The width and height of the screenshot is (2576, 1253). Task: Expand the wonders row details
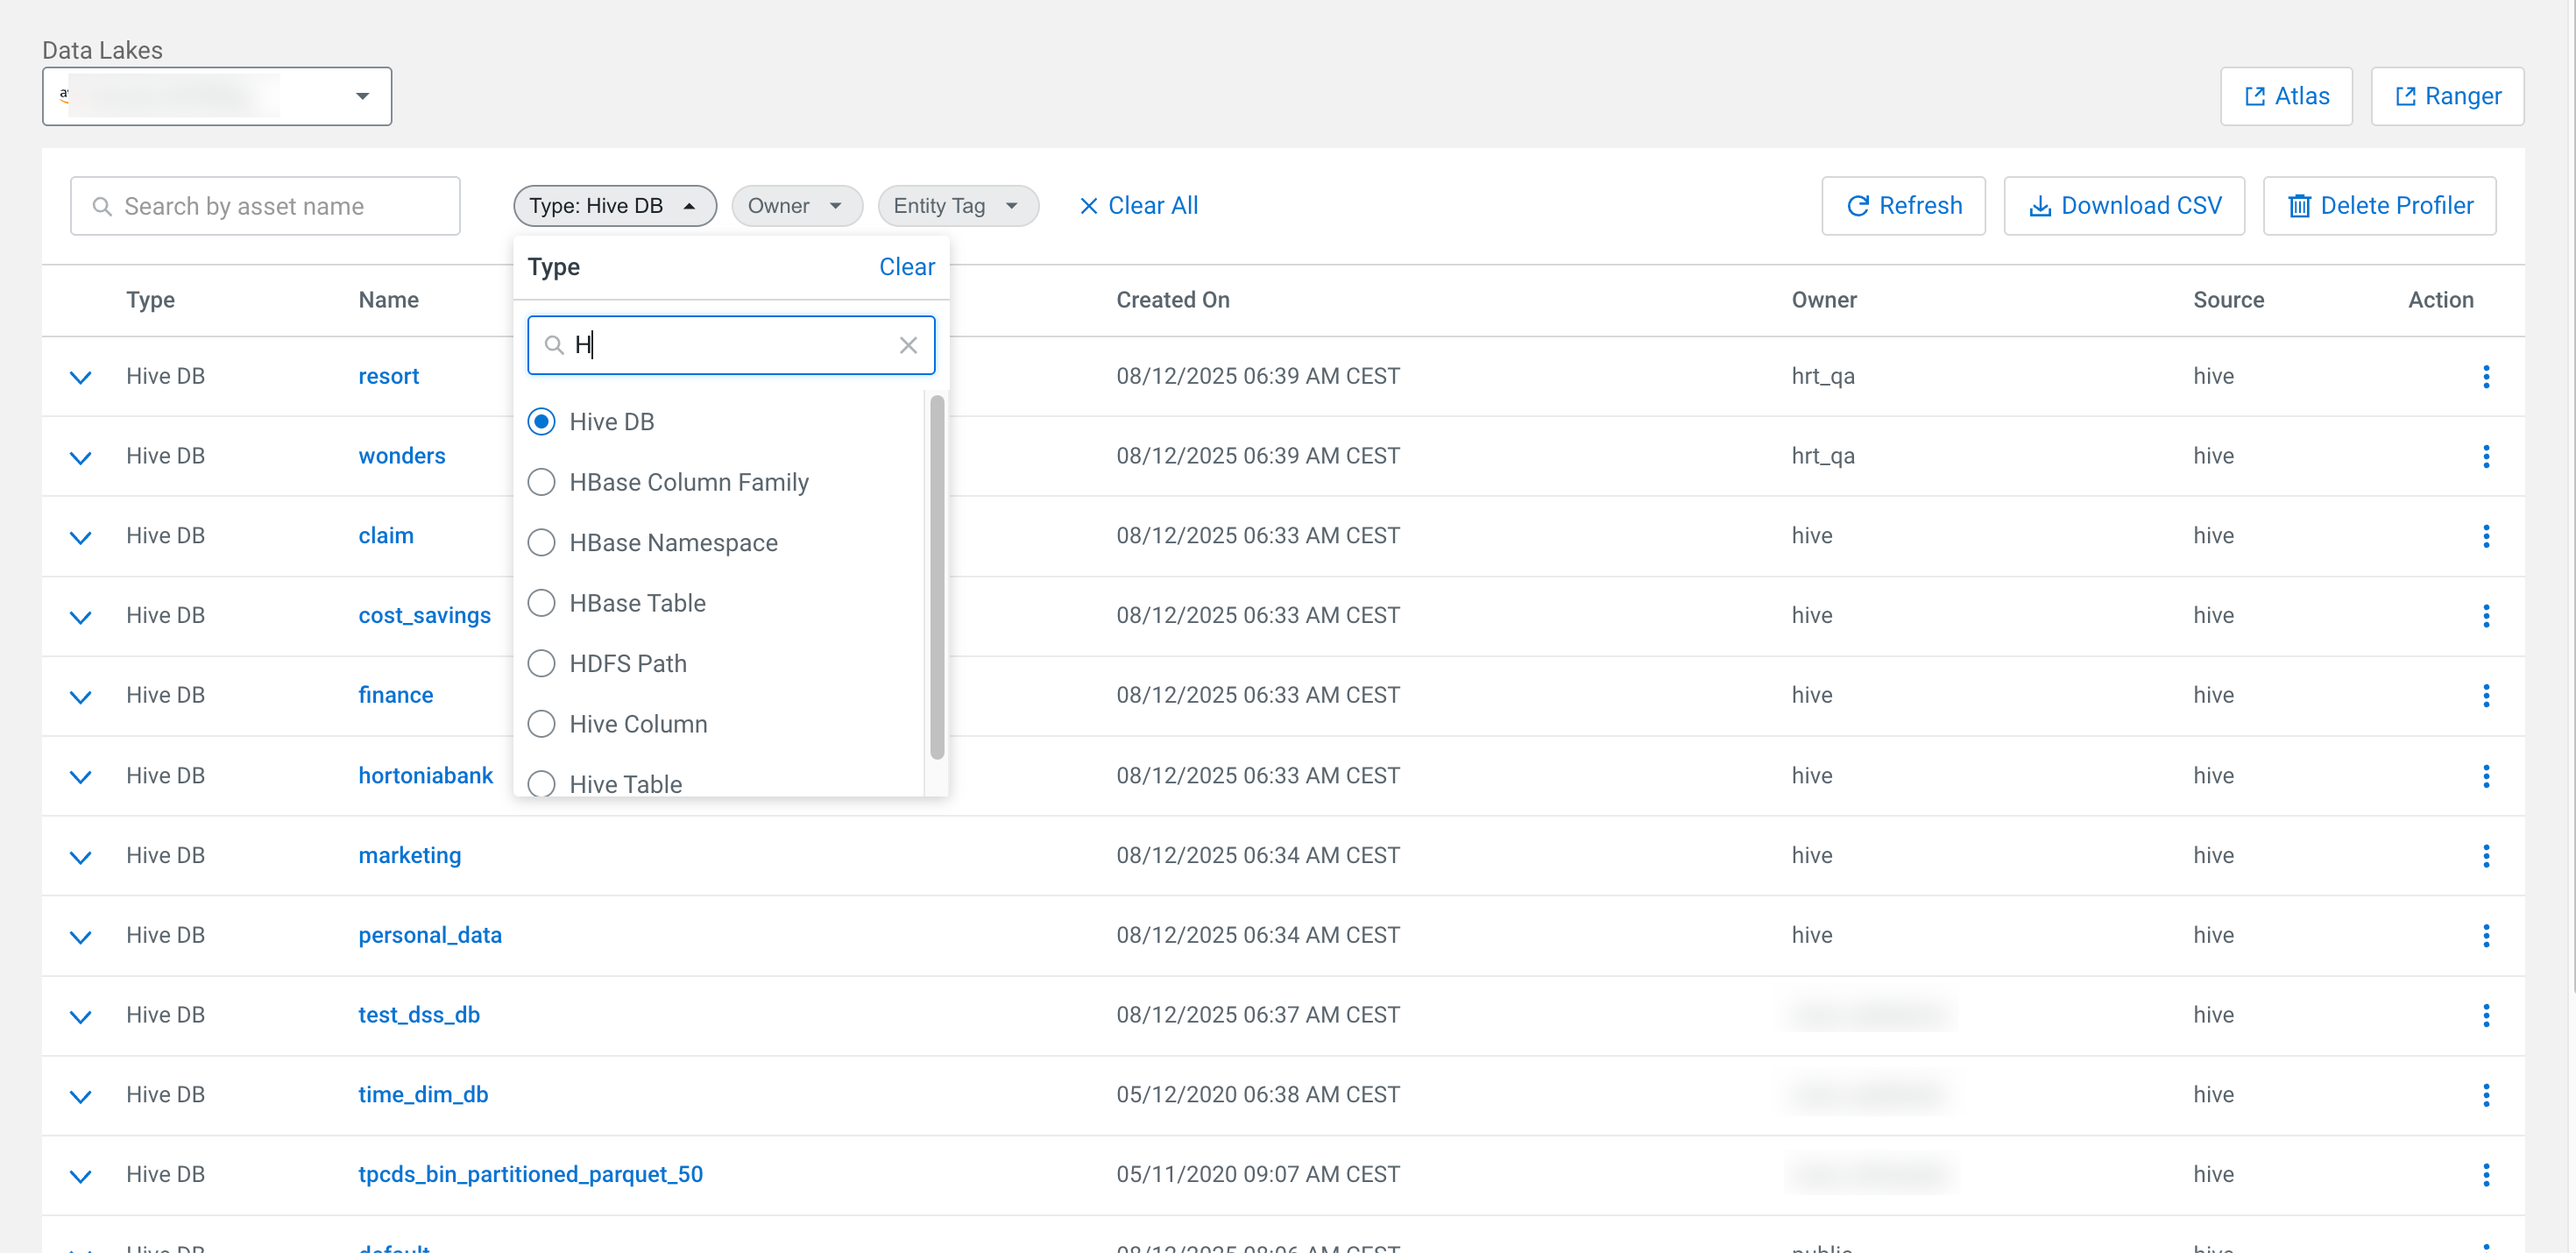point(81,457)
